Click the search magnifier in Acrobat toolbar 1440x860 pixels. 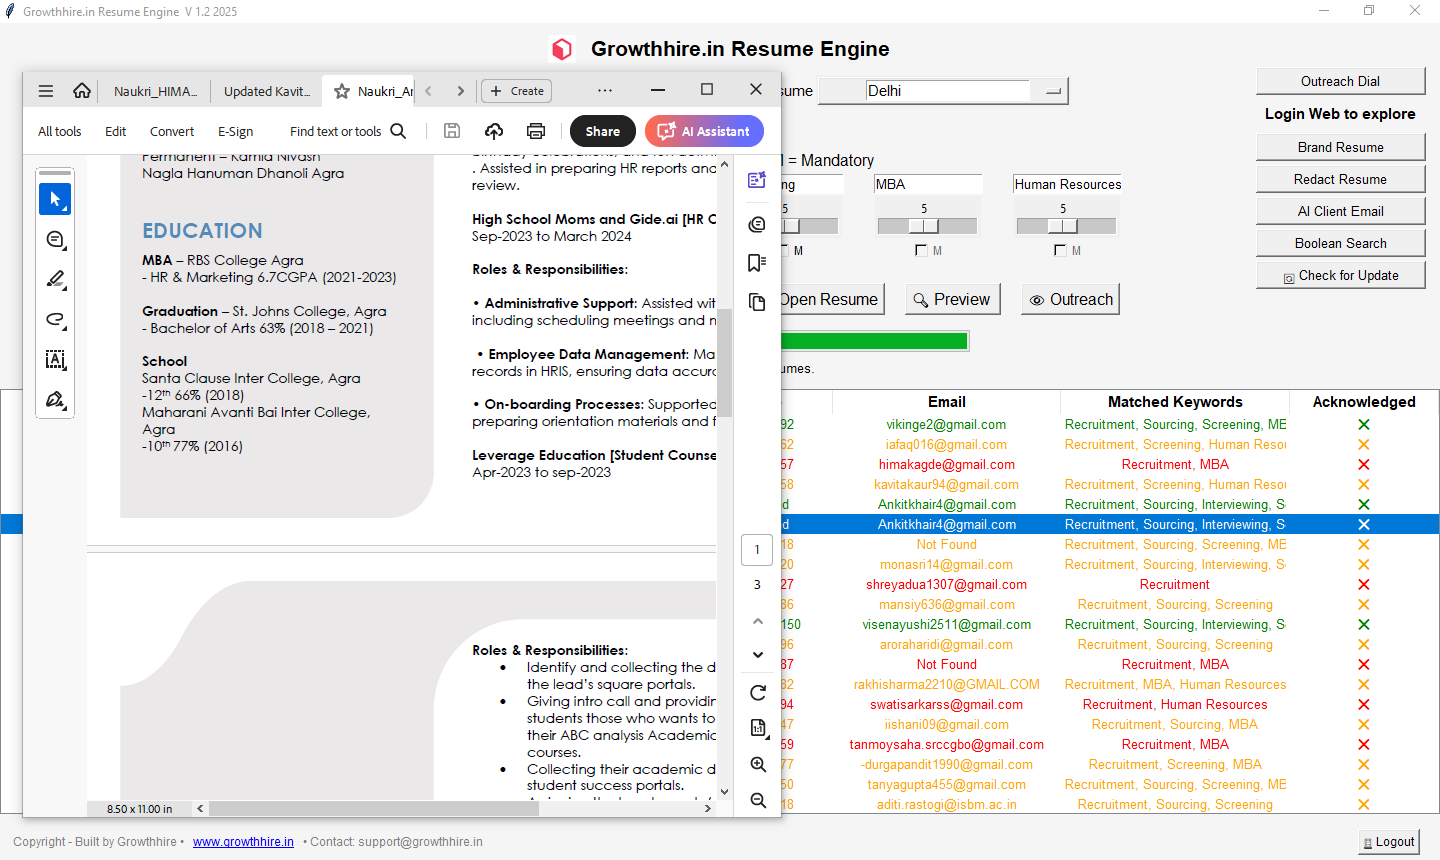tap(398, 131)
